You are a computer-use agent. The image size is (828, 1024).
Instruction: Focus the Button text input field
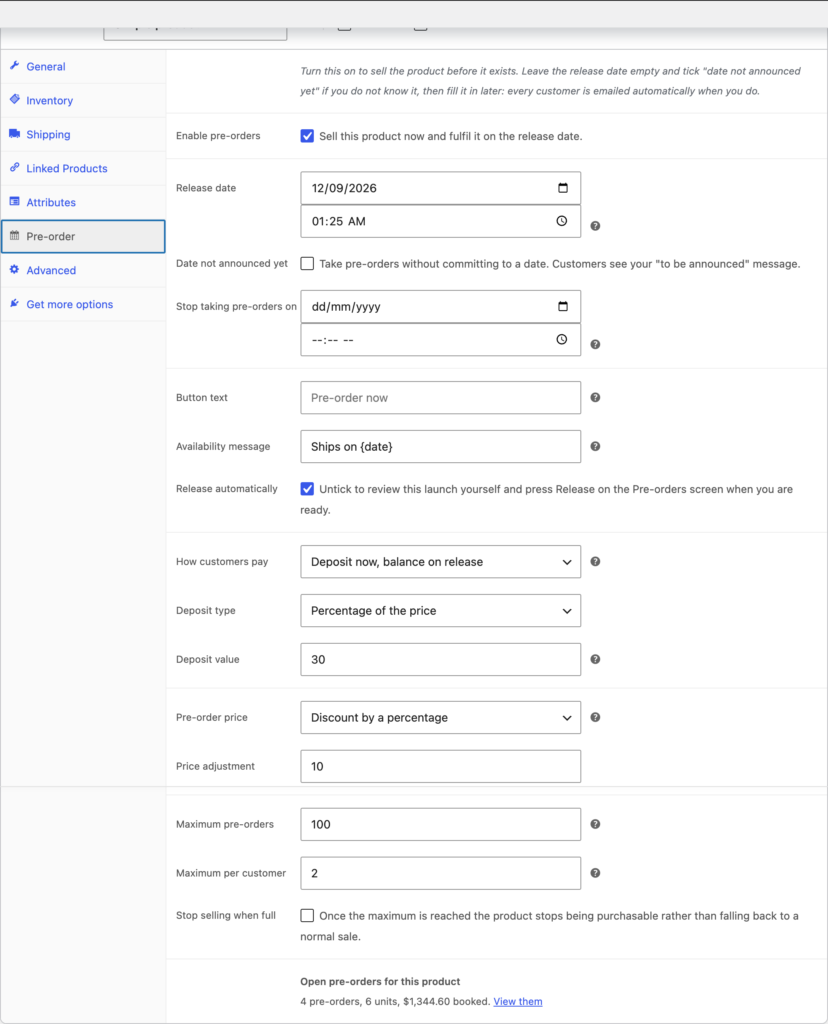pos(440,398)
